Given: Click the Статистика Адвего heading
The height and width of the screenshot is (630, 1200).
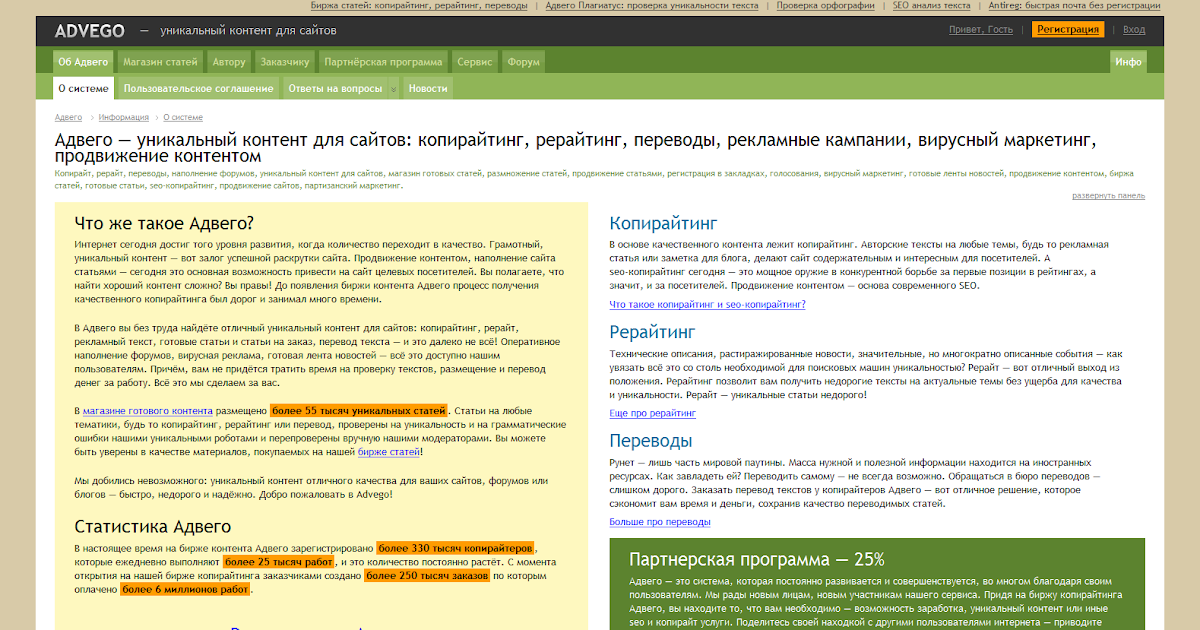Looking at the screenshot, I should coord(153,527).
